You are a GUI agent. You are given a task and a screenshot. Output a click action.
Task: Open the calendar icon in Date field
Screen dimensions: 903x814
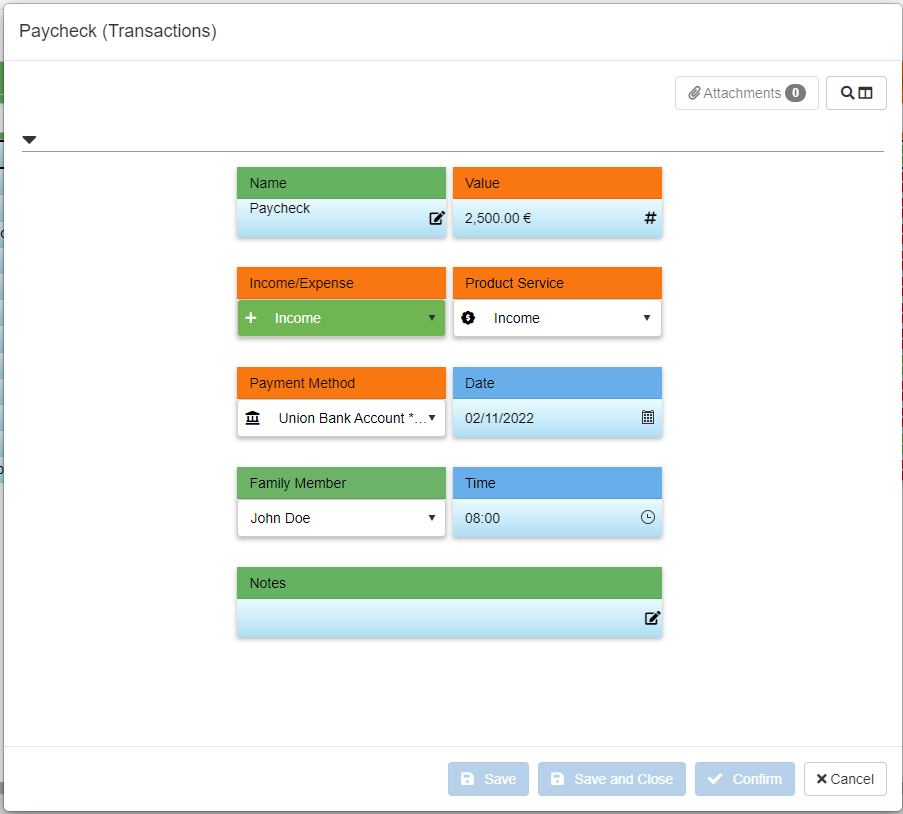click(648, 418)
